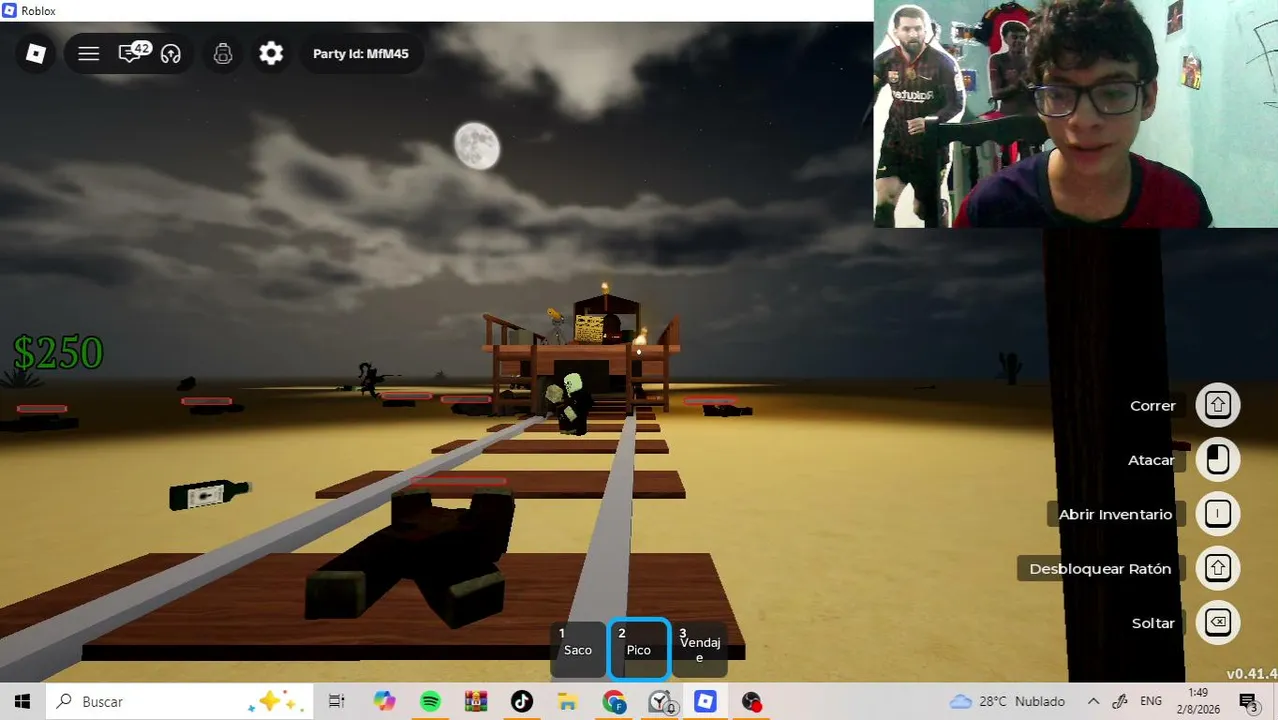Image resolution: width=1278 pixels, height=720 pixels.
Task: Open the weather widget showing 28°C Nublado
Action: point(1007,702)
